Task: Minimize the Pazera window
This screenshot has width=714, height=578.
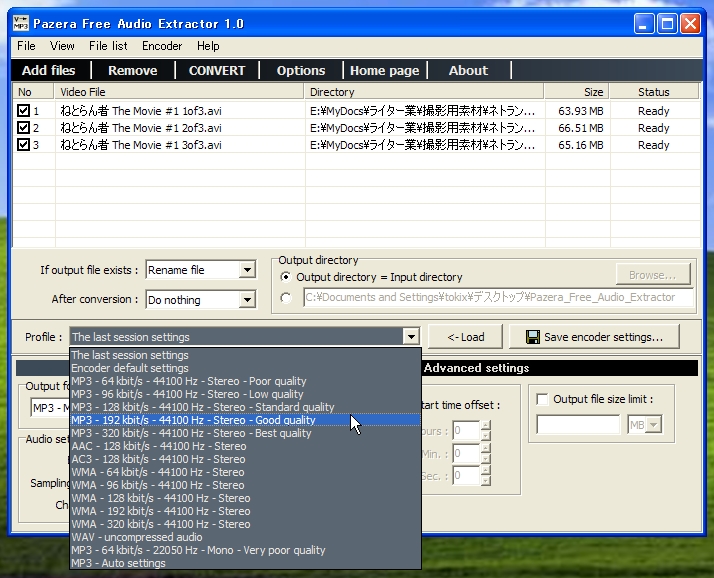Action: click(x=643, y=23)
